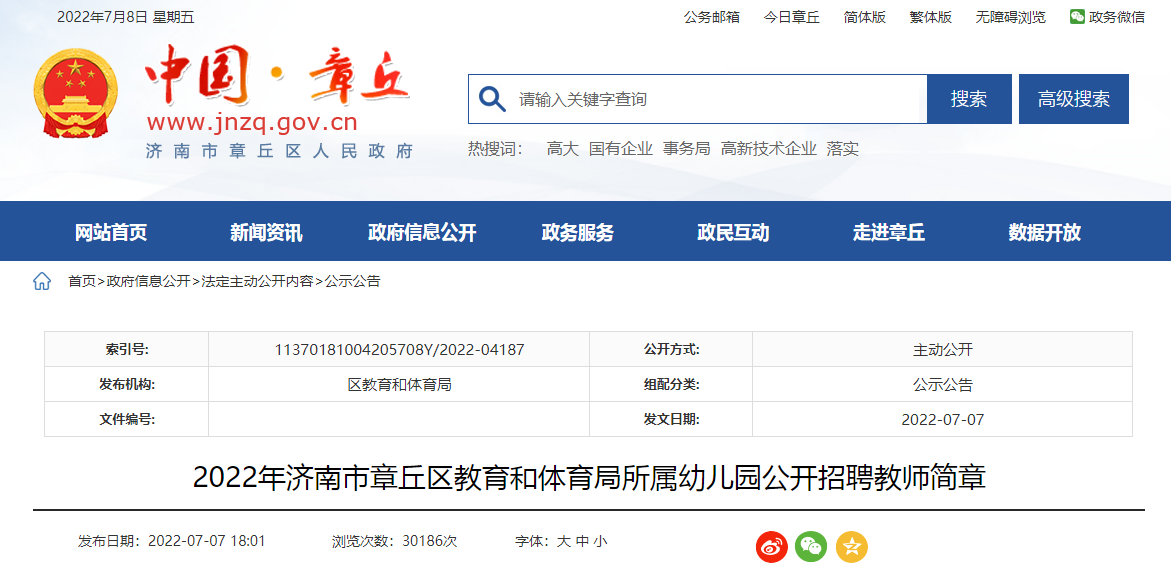The width and height of the screenshot is (1171, 565).
Task: Open 公务邮箱 link
Action: click(x=712, y=16)
